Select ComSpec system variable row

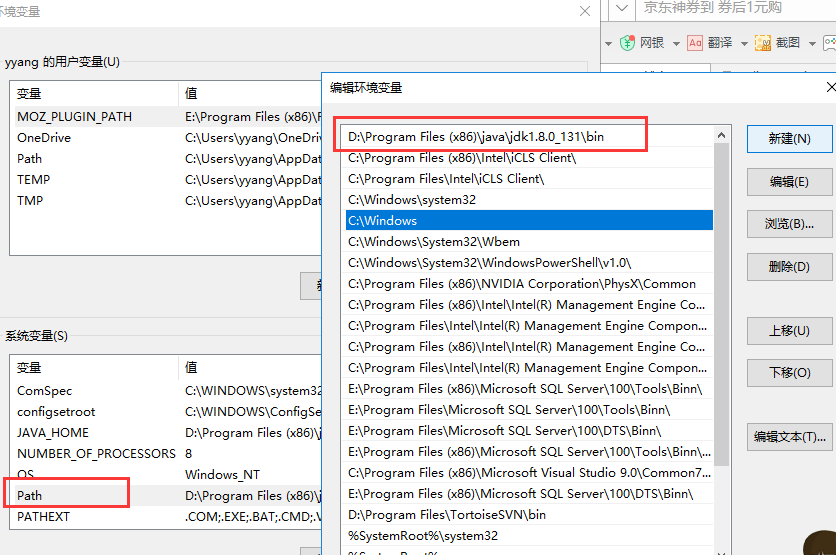tap(167, 390)
